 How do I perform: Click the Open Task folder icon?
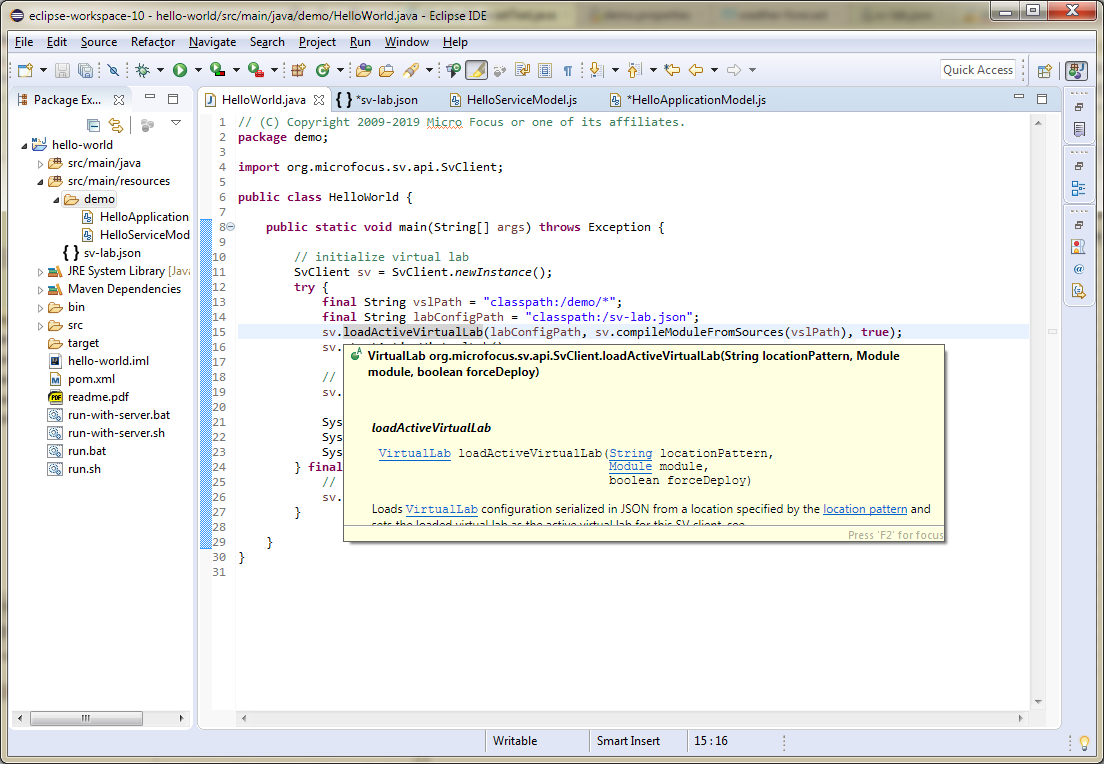(387, 70)
